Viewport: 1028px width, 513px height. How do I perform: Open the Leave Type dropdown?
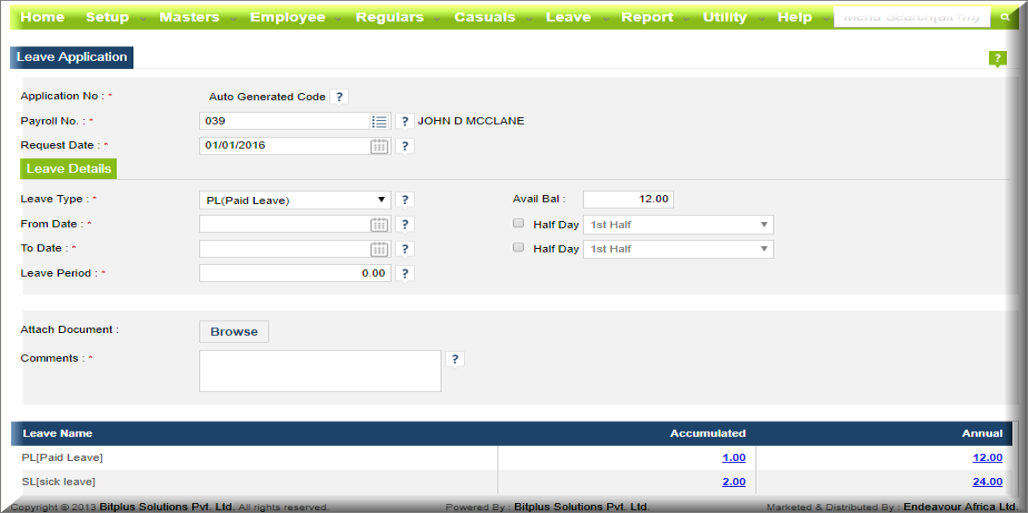tap(295, 200)
